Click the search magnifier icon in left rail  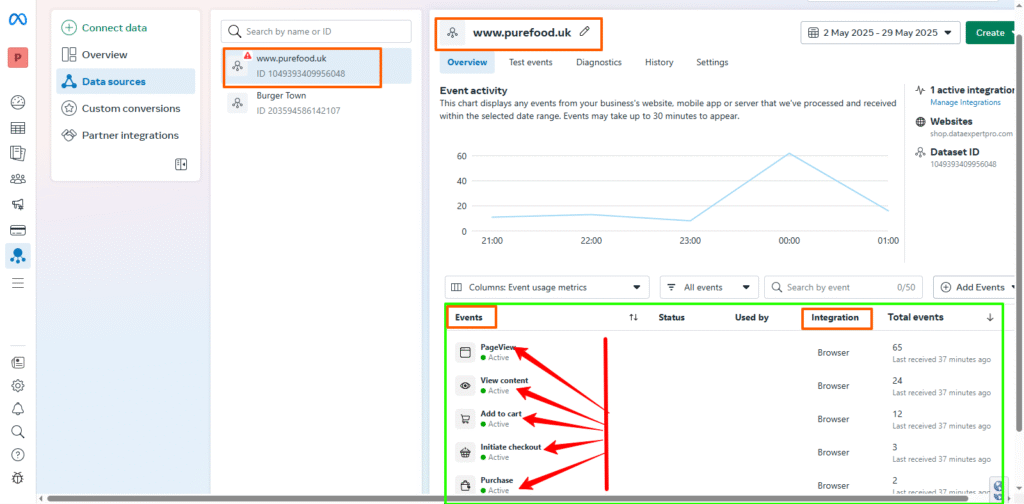[18, 432]
